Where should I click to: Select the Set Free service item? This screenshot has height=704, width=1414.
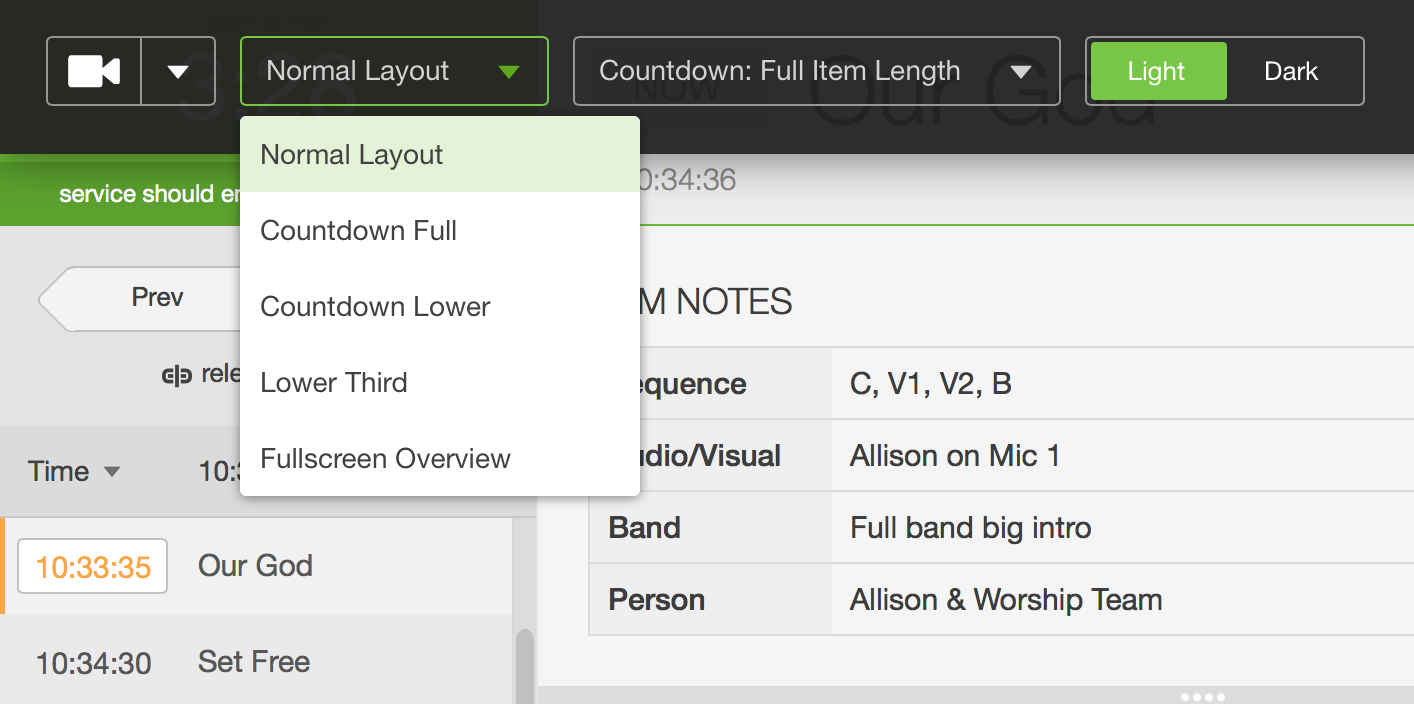253,661
